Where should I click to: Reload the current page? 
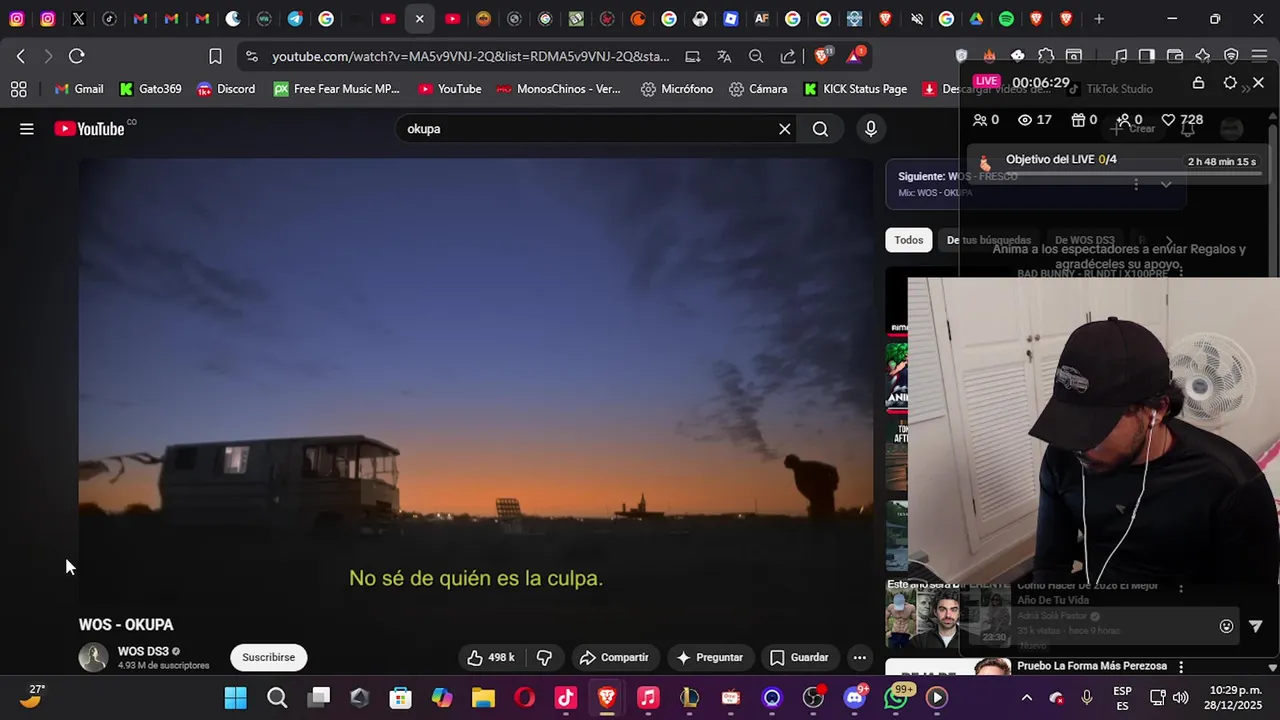click(x=77, y=56)
